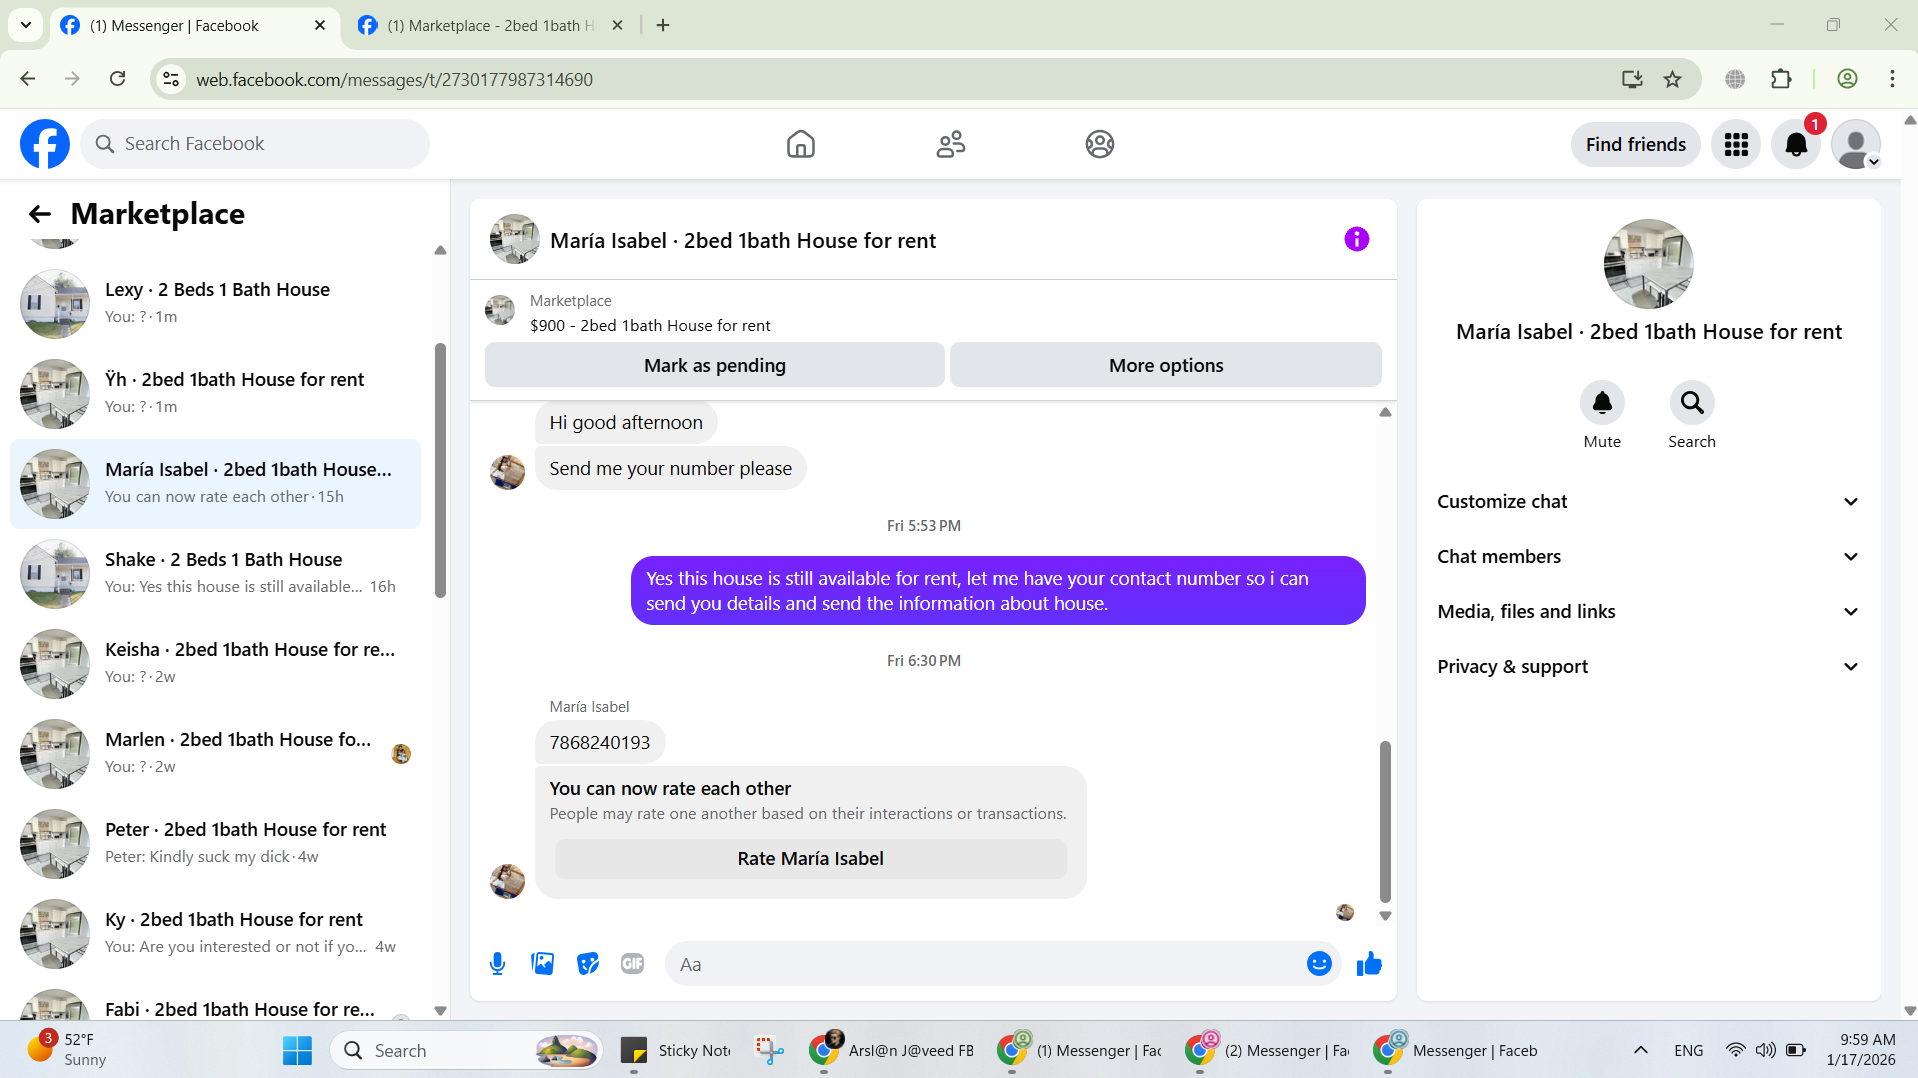This screenshot has height=1078, width=1918.
Task: Expand Privacy & support section
Action: tap(1648, 667)
